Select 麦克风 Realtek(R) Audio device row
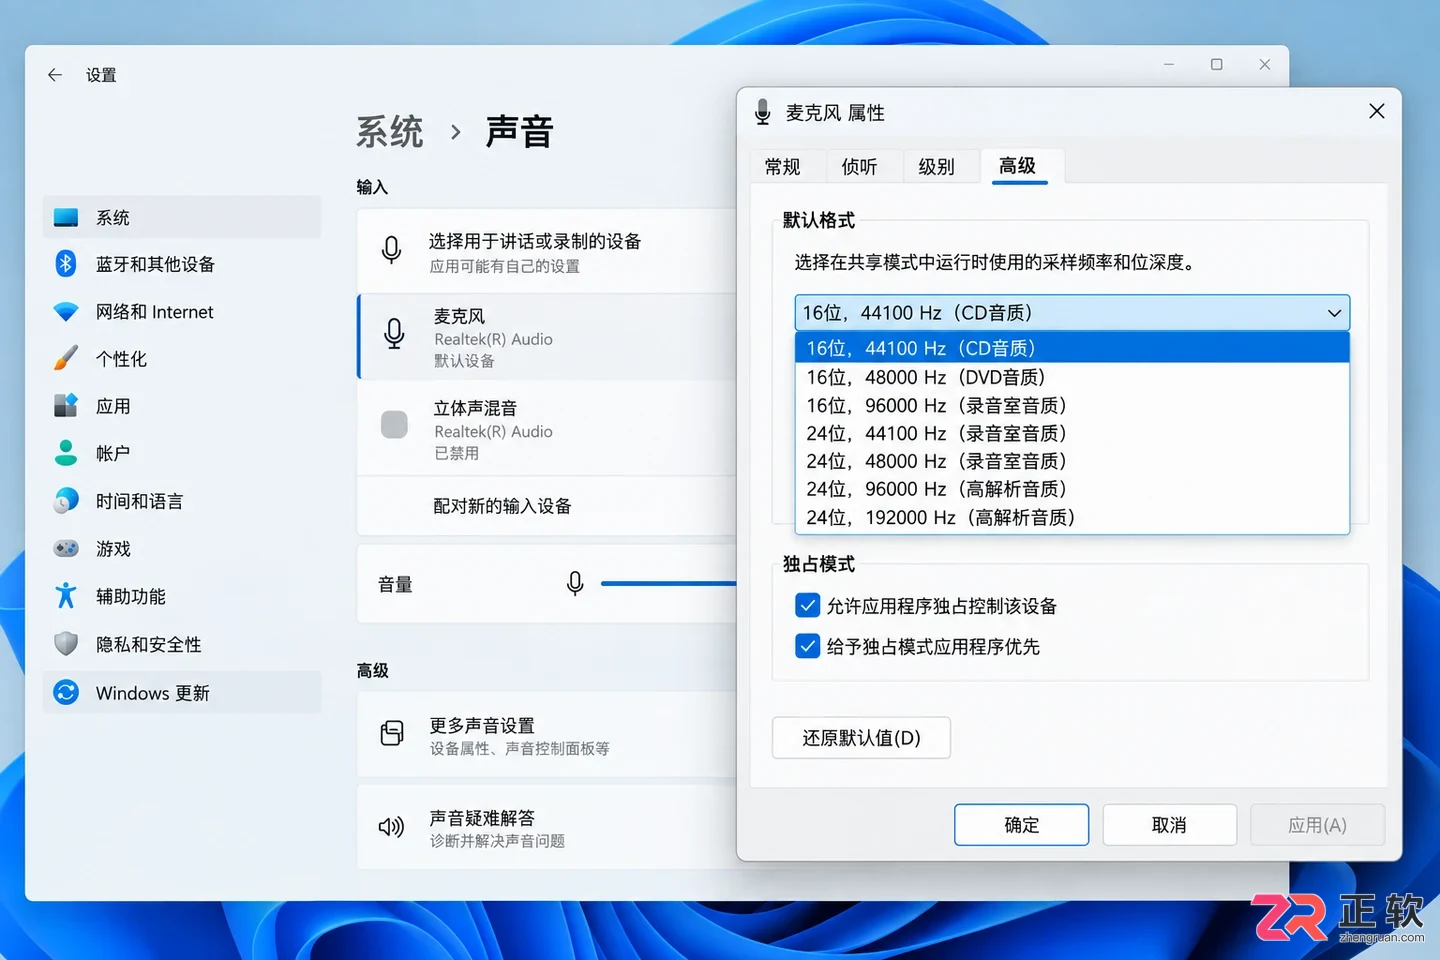This screenshot has height=960, width=1440. (547, 337)
